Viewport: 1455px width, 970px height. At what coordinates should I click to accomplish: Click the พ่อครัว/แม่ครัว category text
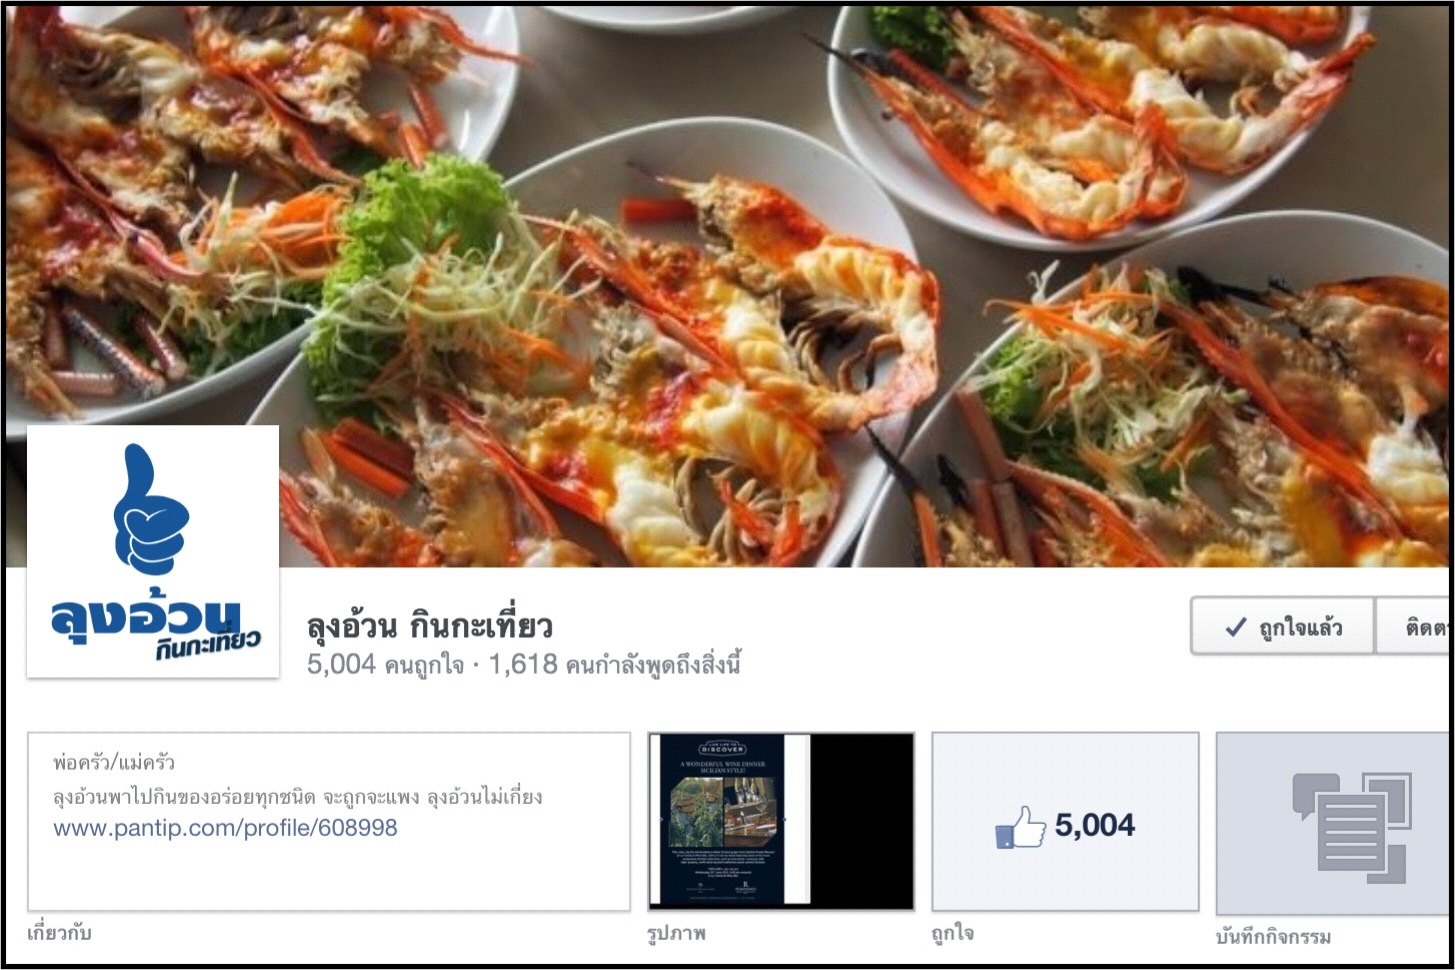[114, 763]
